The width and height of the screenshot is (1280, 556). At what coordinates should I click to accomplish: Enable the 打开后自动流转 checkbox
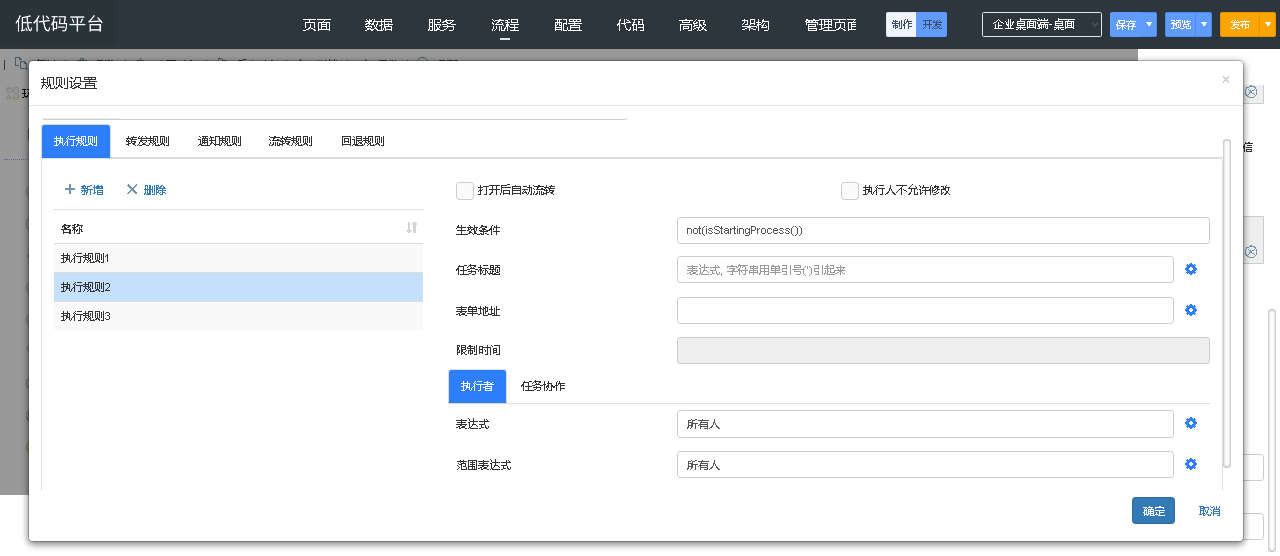point(465,190)
